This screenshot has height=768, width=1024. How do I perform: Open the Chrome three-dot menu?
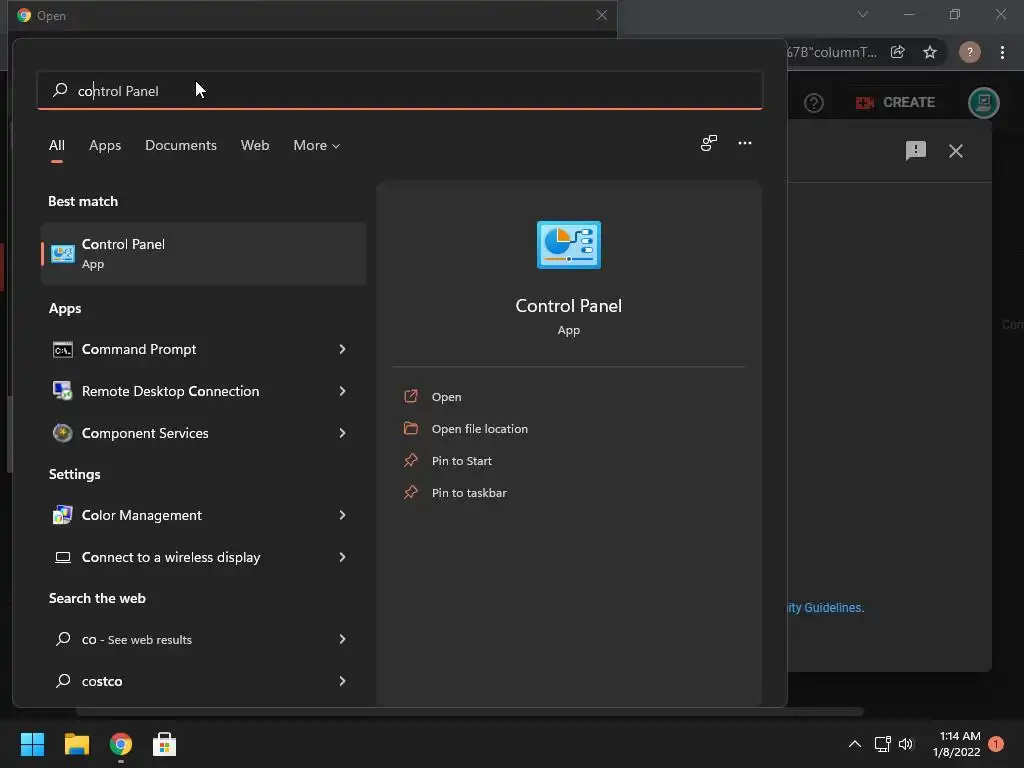(1002, 52)
